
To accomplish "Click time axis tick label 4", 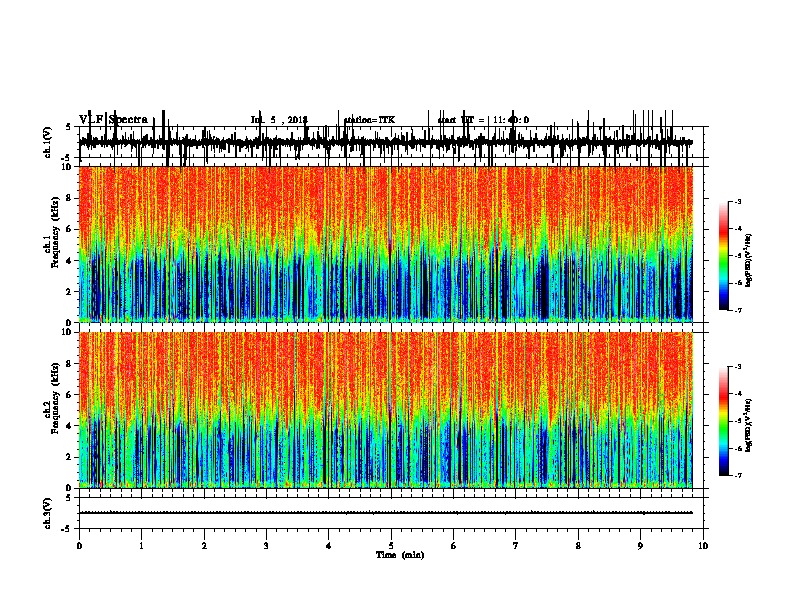I will click(329, 546).
